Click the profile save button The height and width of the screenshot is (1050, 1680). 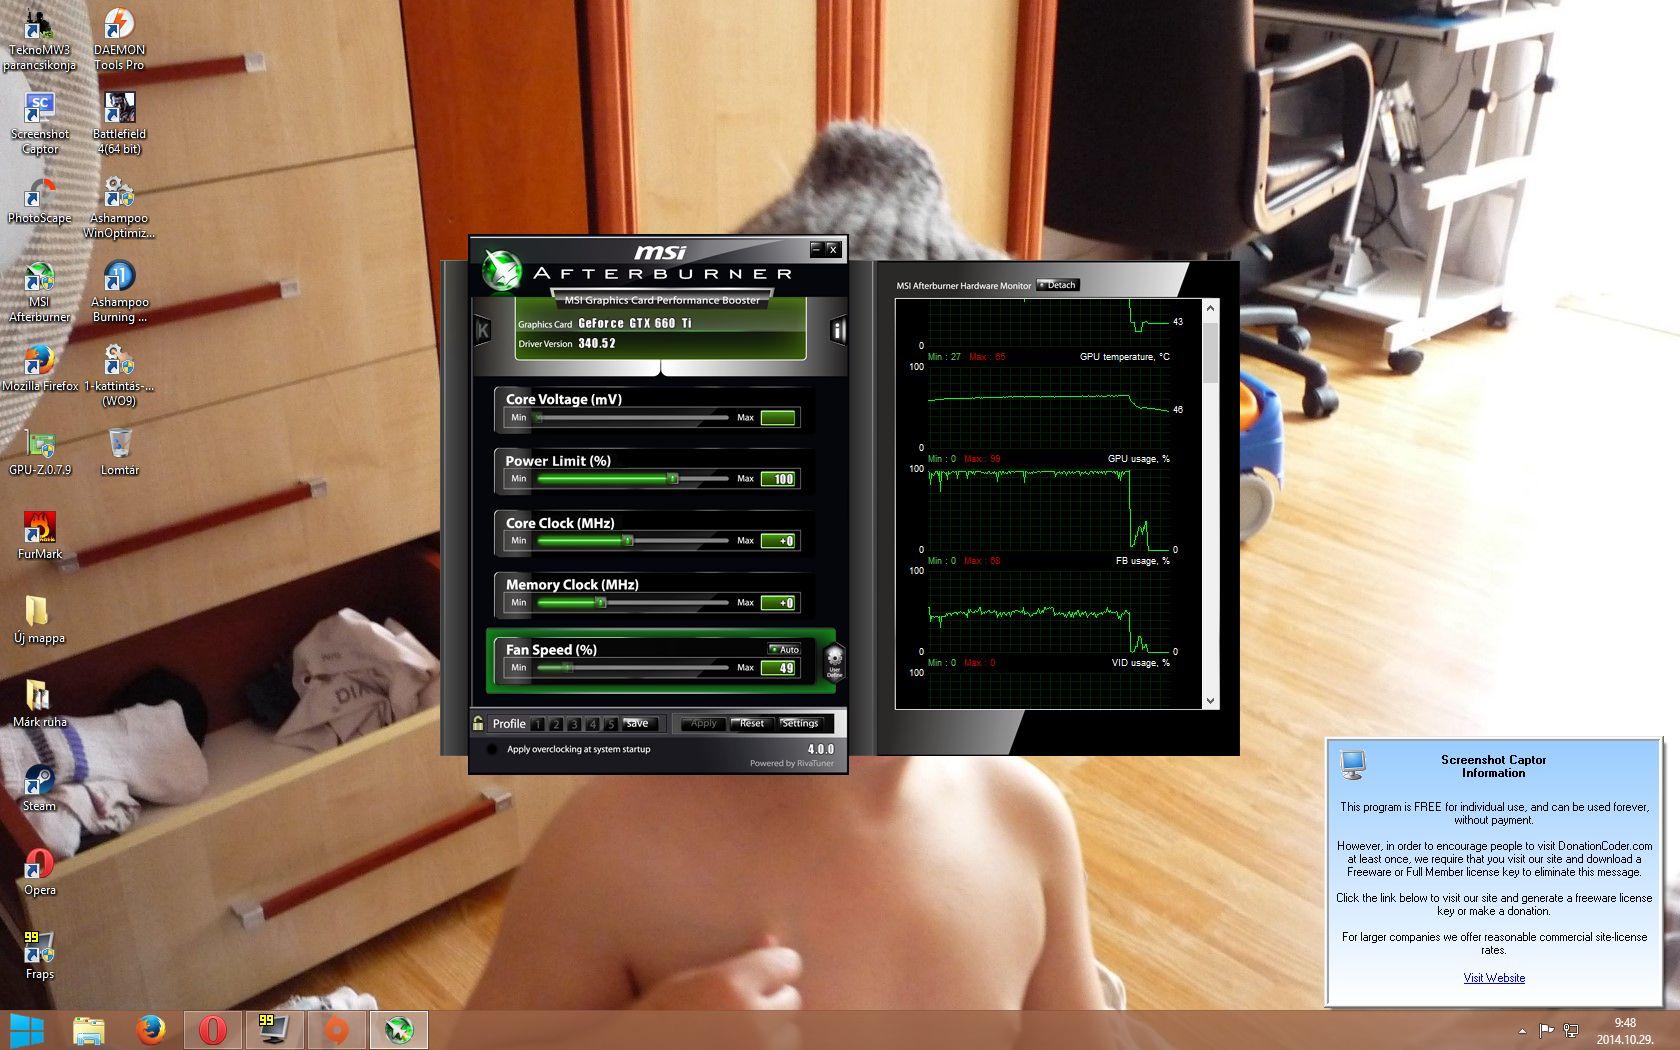[638, 723]
